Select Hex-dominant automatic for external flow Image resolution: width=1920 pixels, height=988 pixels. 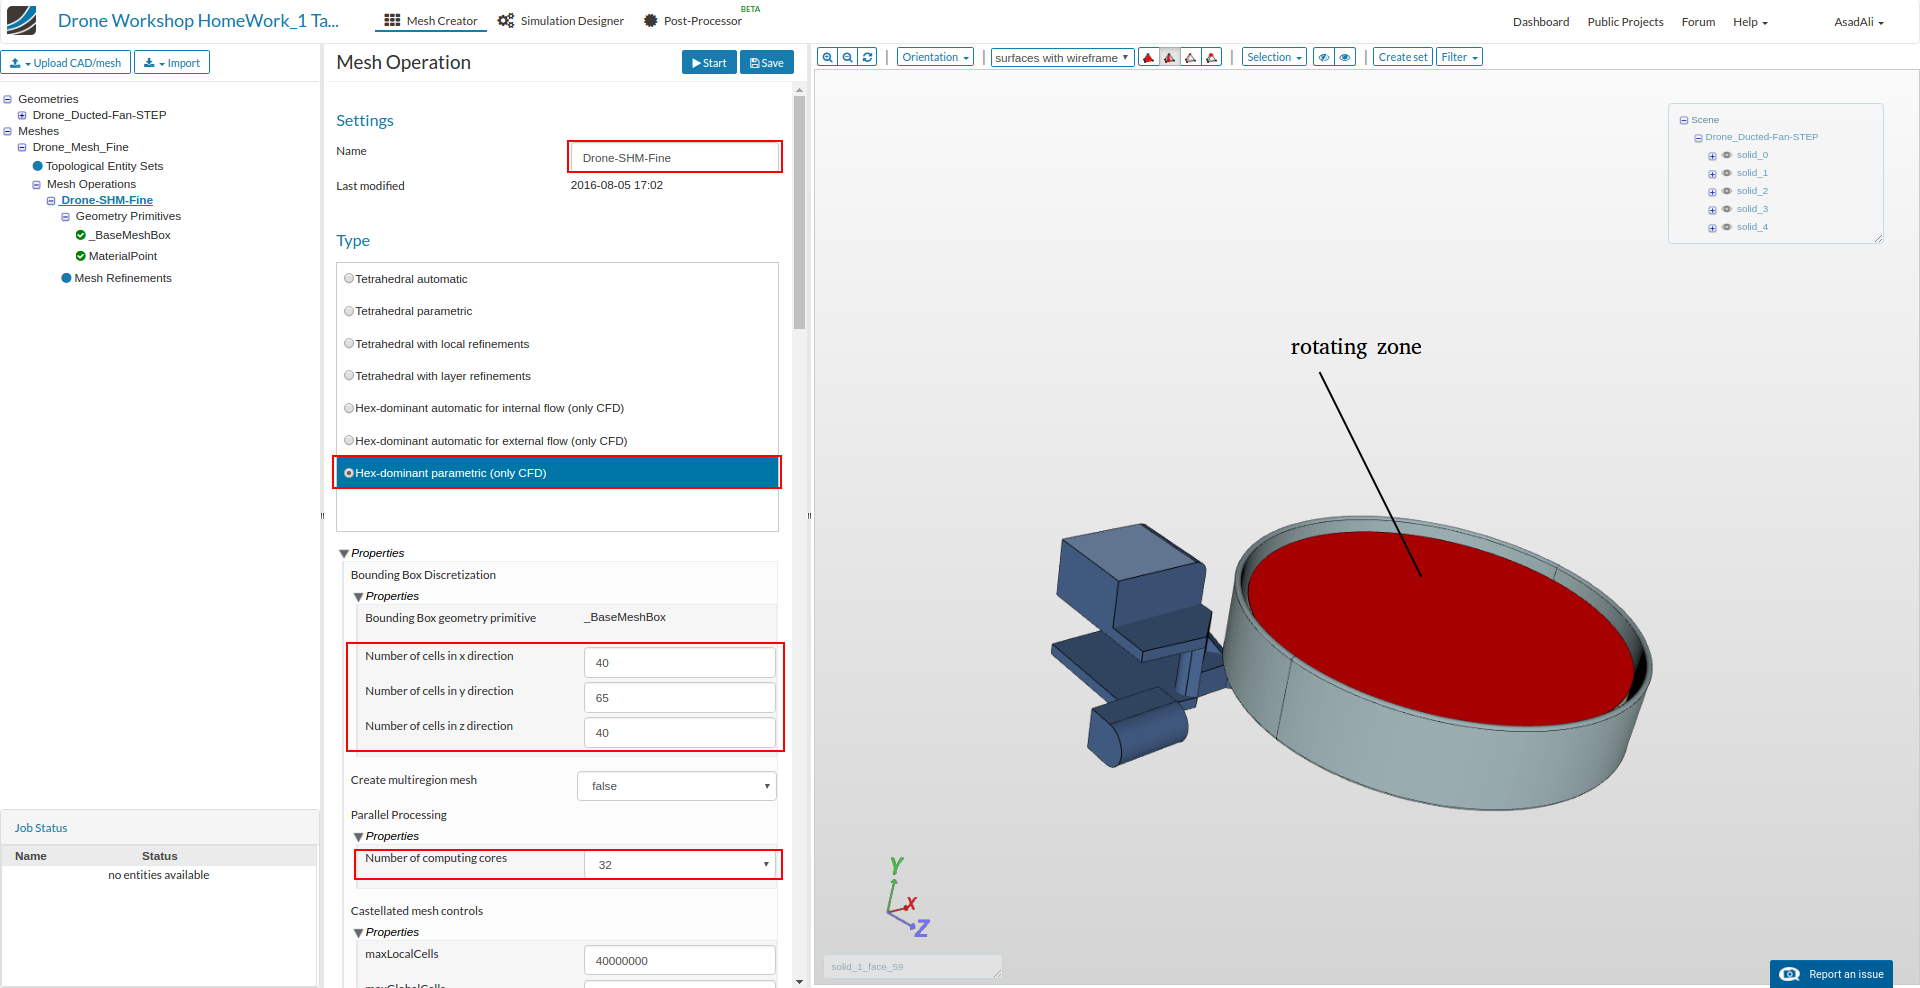(x=349, y=441)
